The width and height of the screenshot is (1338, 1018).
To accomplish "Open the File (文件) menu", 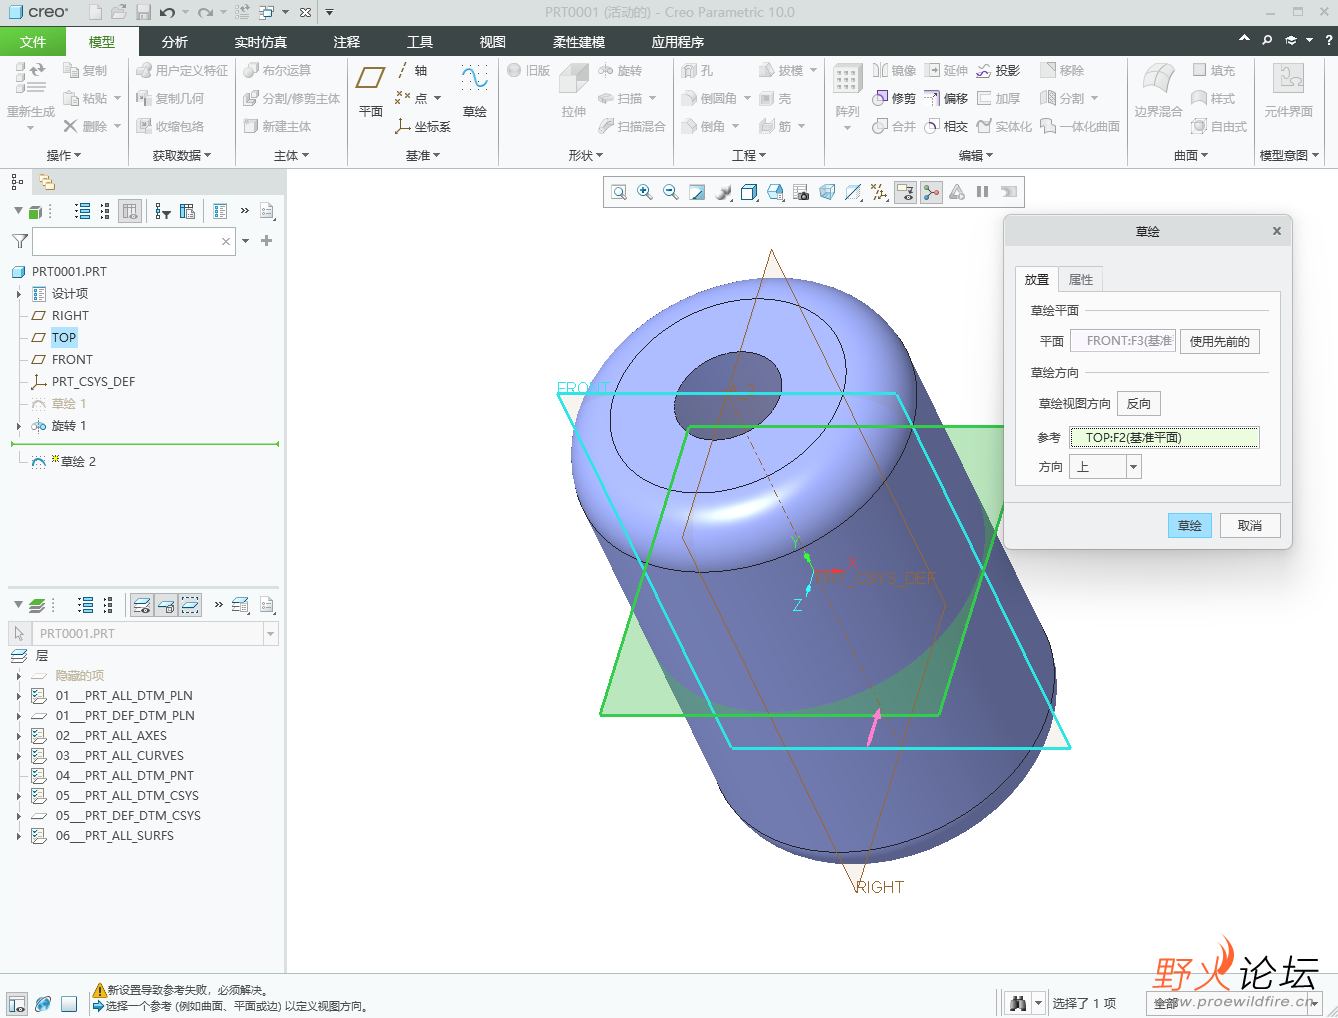I will 33,42.
